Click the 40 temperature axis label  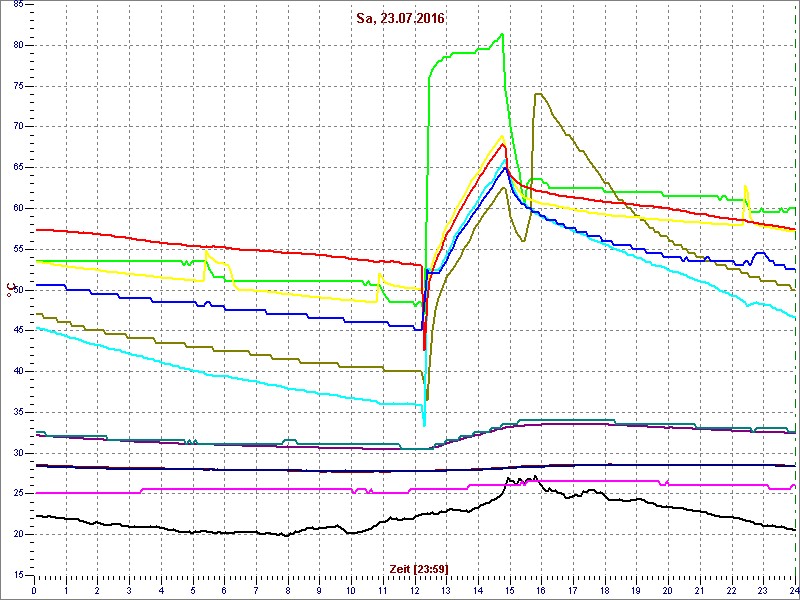18,372
